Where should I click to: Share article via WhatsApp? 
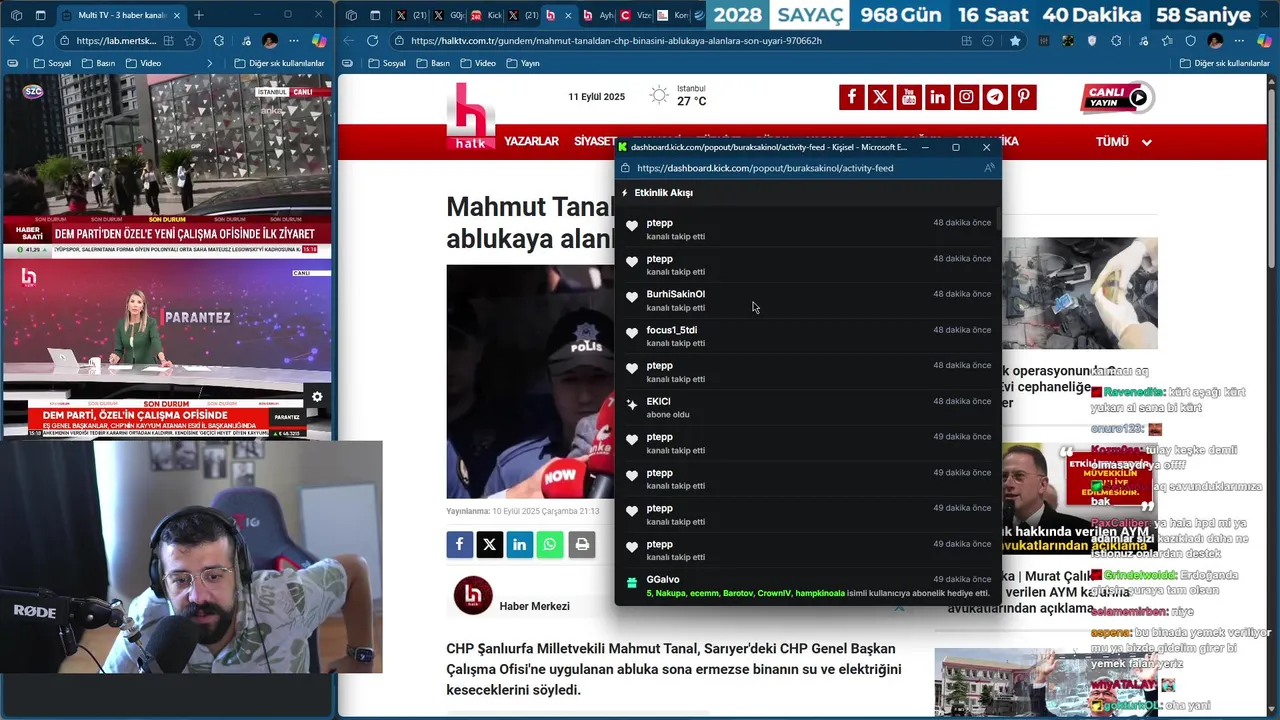coord(550,544)
